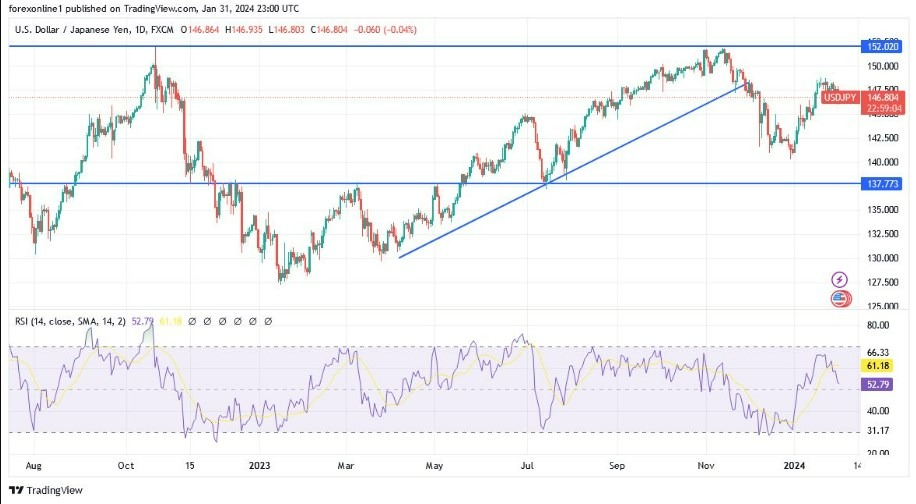
Task: Click the high value H146.935
Action: point(244,30)
